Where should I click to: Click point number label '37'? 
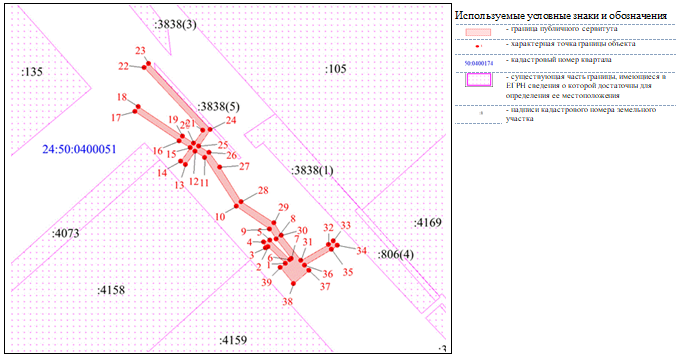point(325,287)
